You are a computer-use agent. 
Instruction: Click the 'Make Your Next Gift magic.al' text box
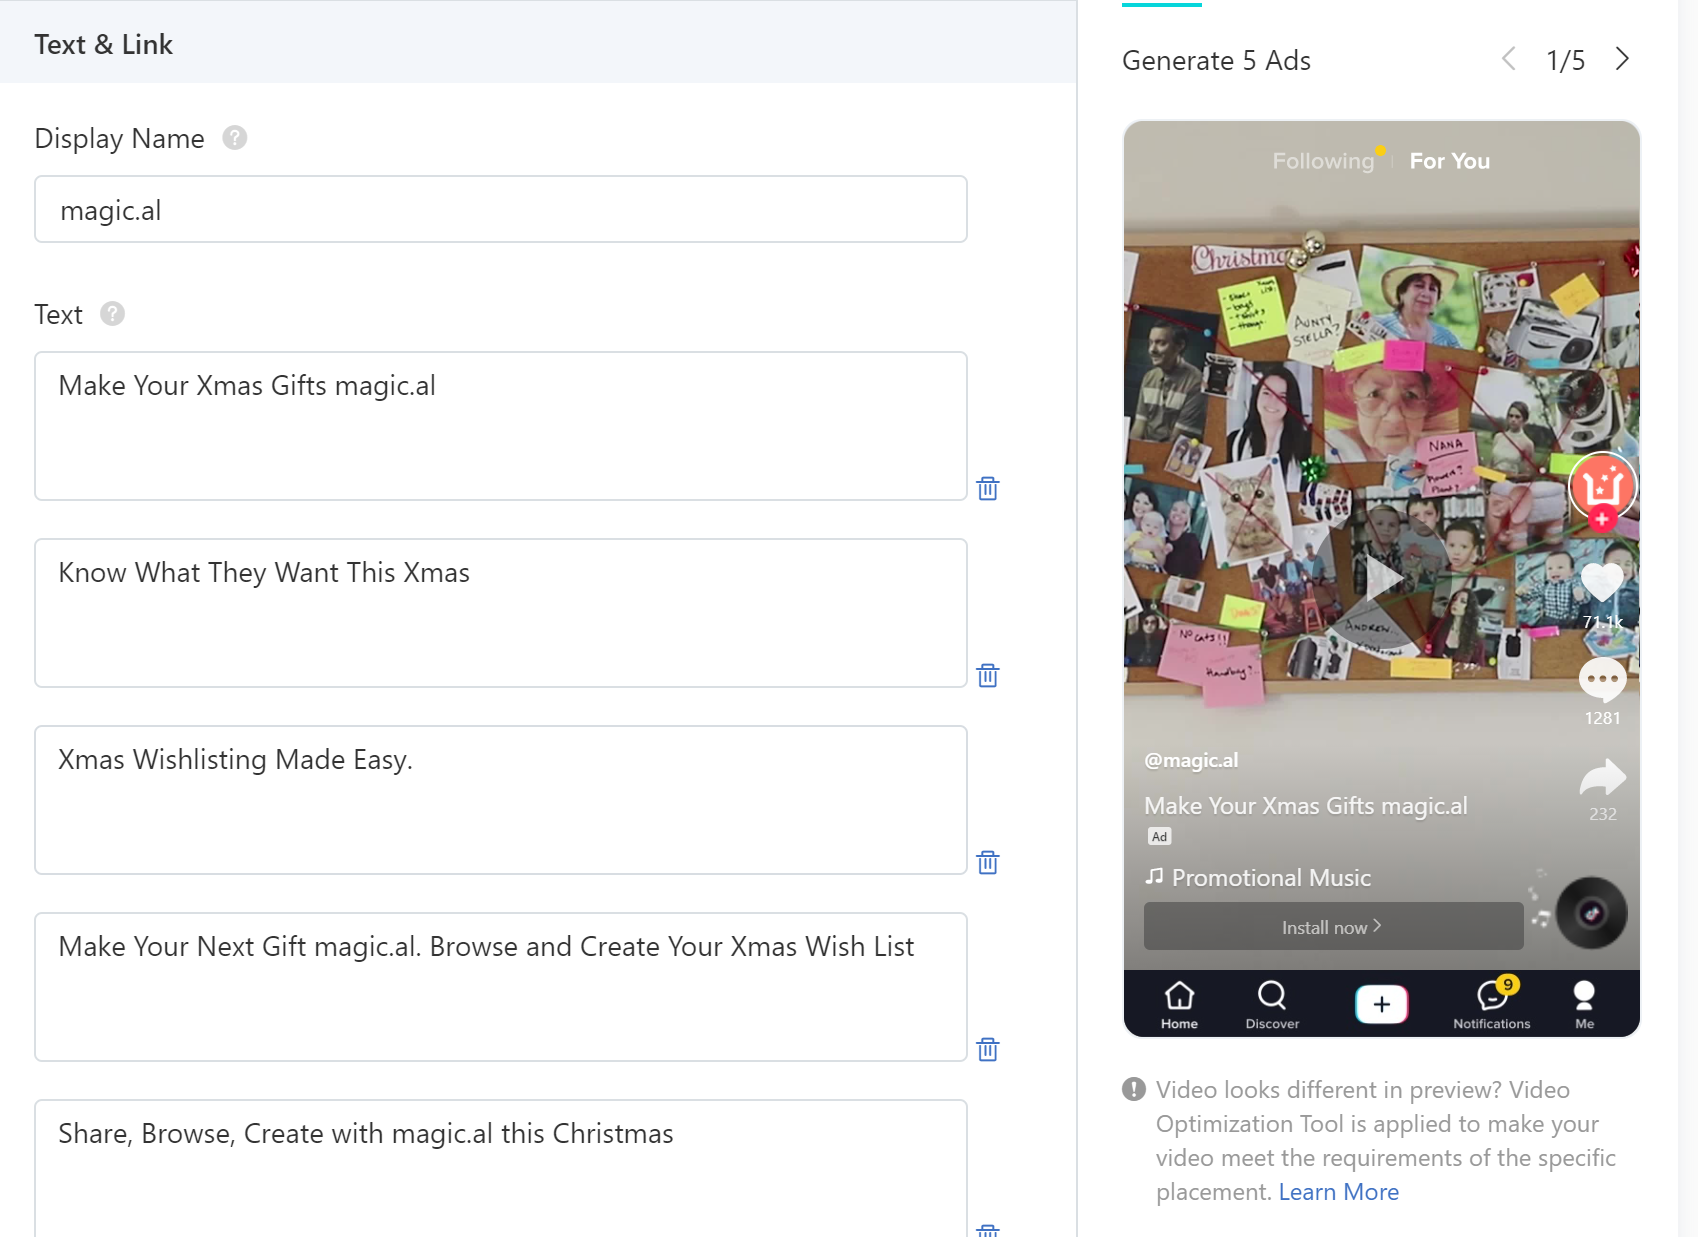pos(501,987)
